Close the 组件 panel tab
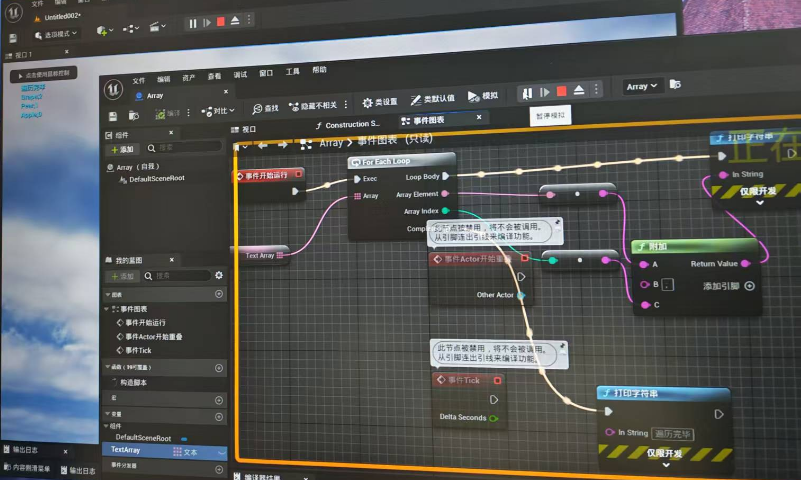 point(171,133)
